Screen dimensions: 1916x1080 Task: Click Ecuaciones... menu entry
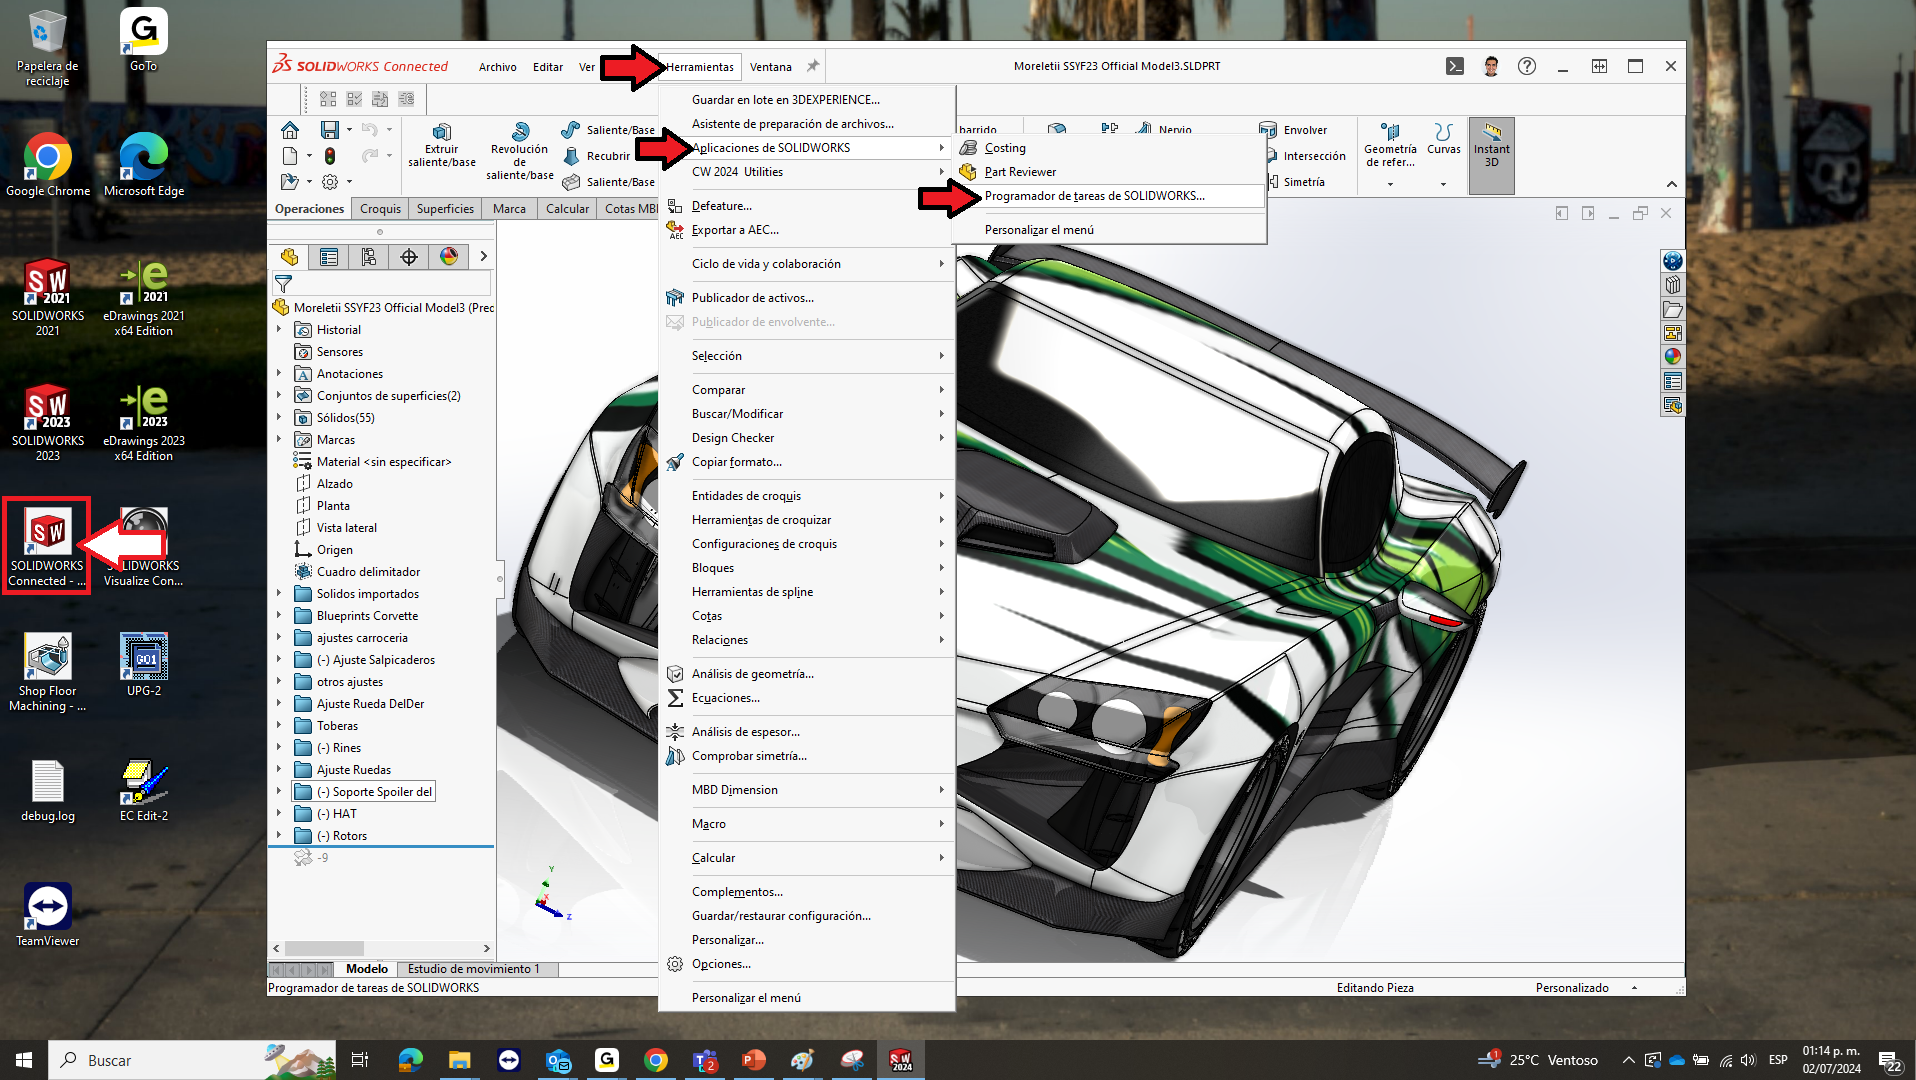click(806, 698)
